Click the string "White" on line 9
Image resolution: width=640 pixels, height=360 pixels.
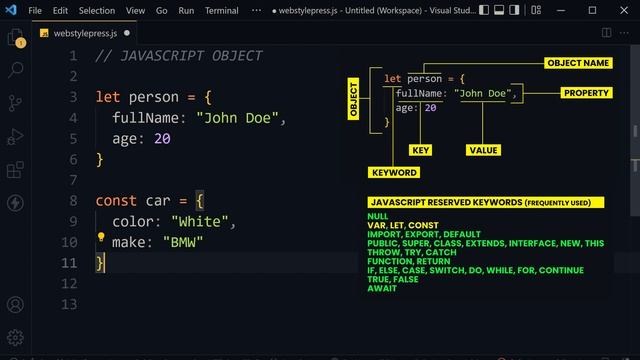[x=200, y=221]
